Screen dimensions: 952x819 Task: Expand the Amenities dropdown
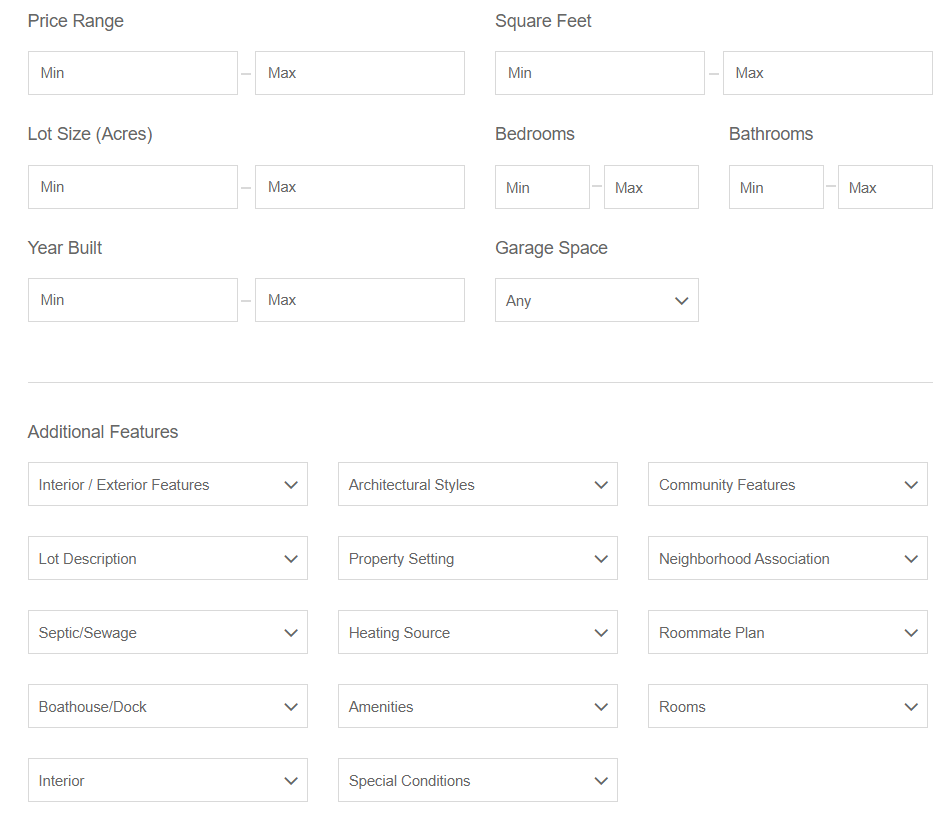[x=478, y=706]
